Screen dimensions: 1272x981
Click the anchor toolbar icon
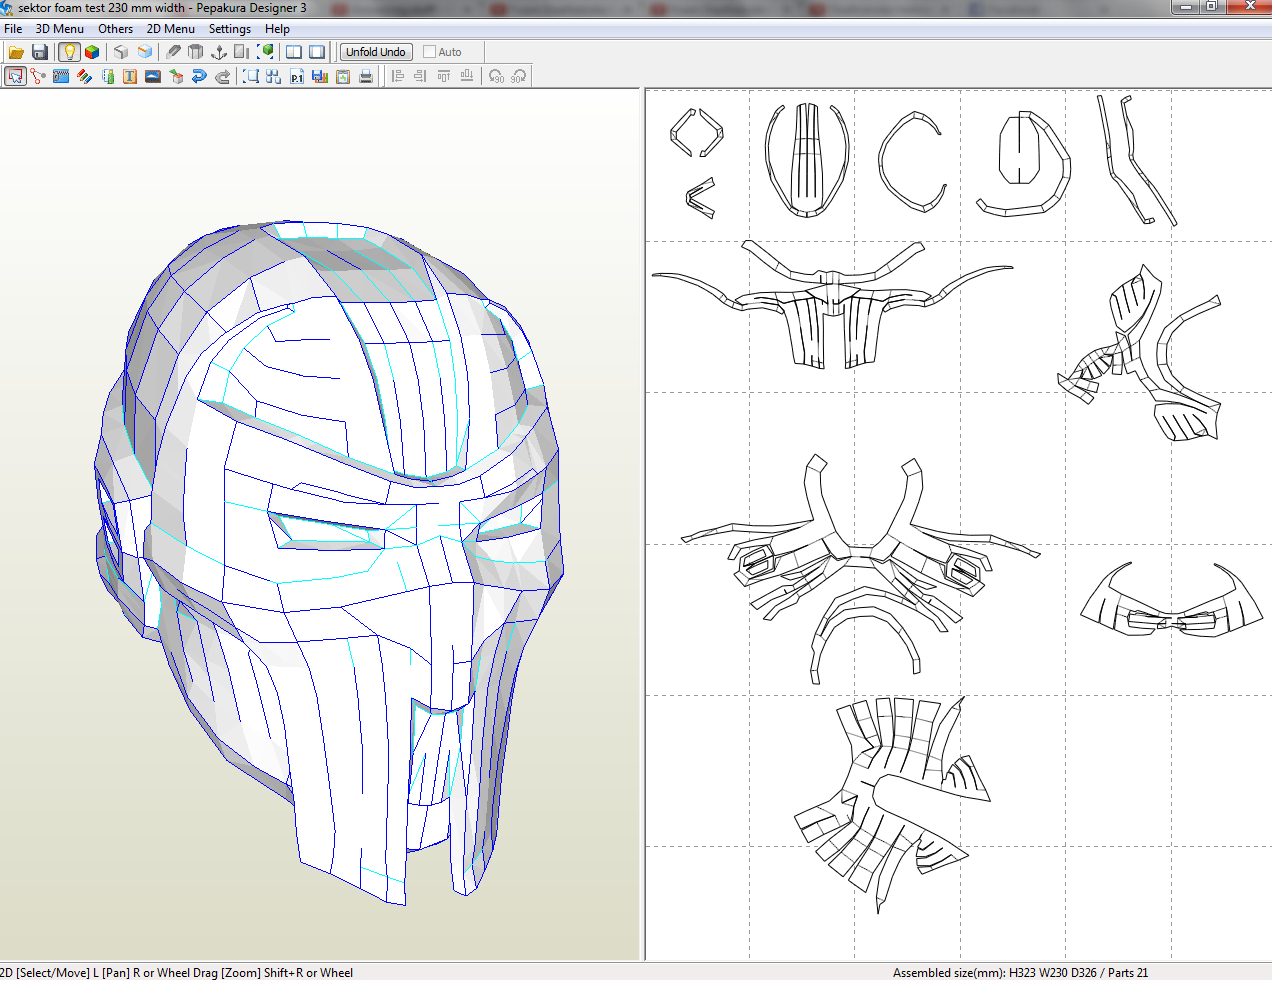[219, 52]
